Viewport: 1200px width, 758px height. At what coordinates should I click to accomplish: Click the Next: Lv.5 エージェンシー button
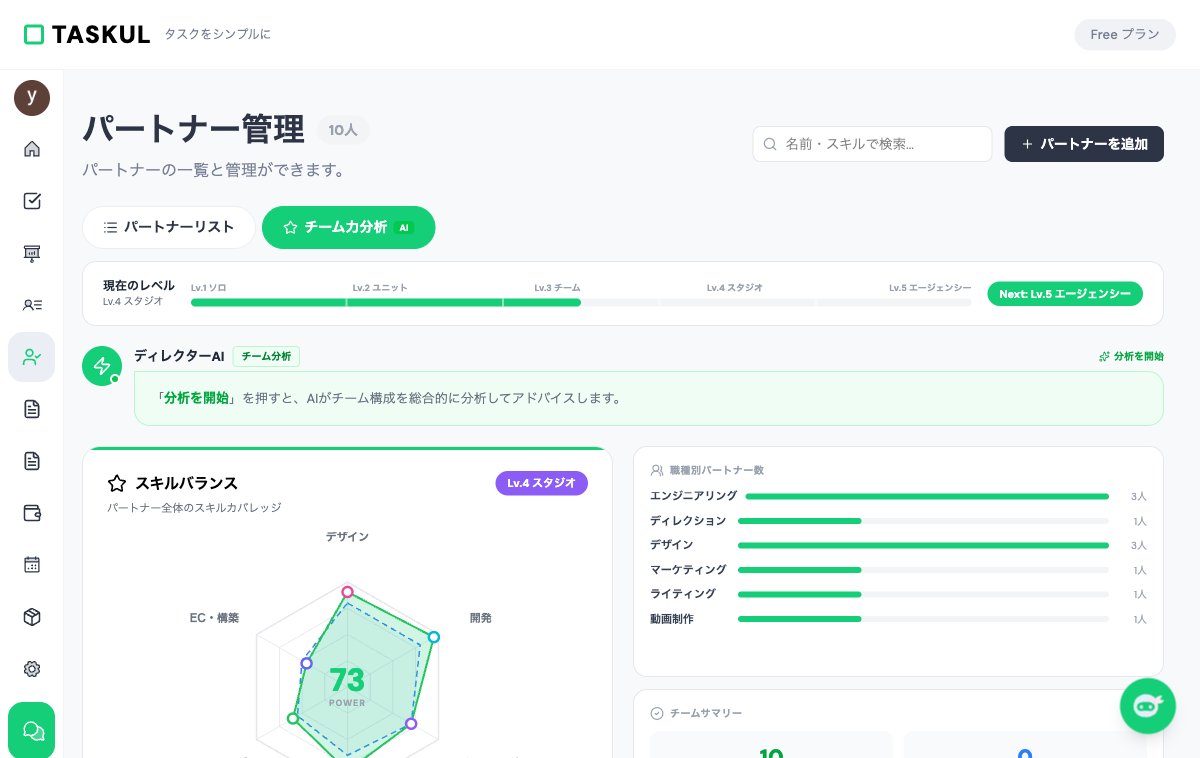(x=1064, y=294)
